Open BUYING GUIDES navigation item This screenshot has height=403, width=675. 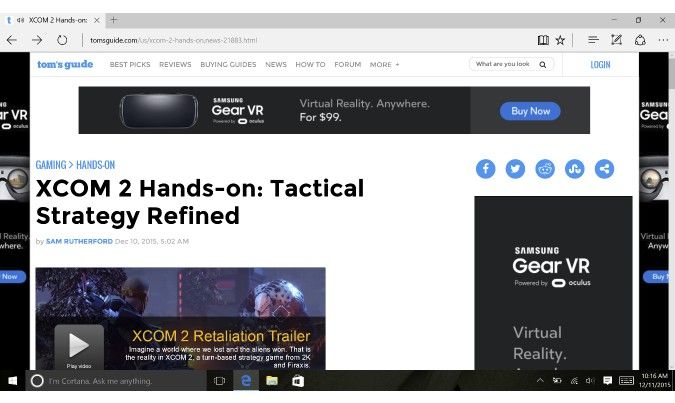(228, 65)
